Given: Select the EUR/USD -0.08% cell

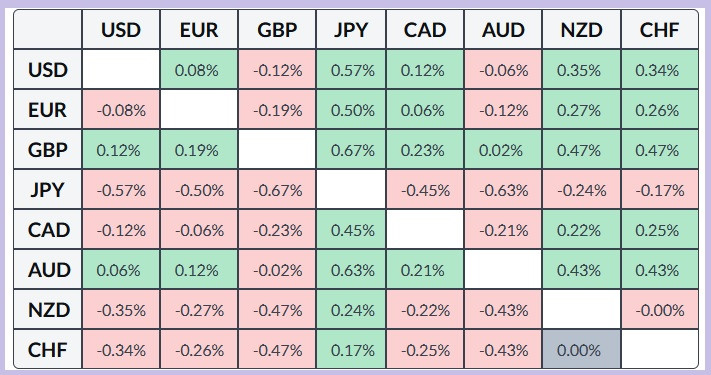Looking at the screenshot, I should [x=121, y=110].
